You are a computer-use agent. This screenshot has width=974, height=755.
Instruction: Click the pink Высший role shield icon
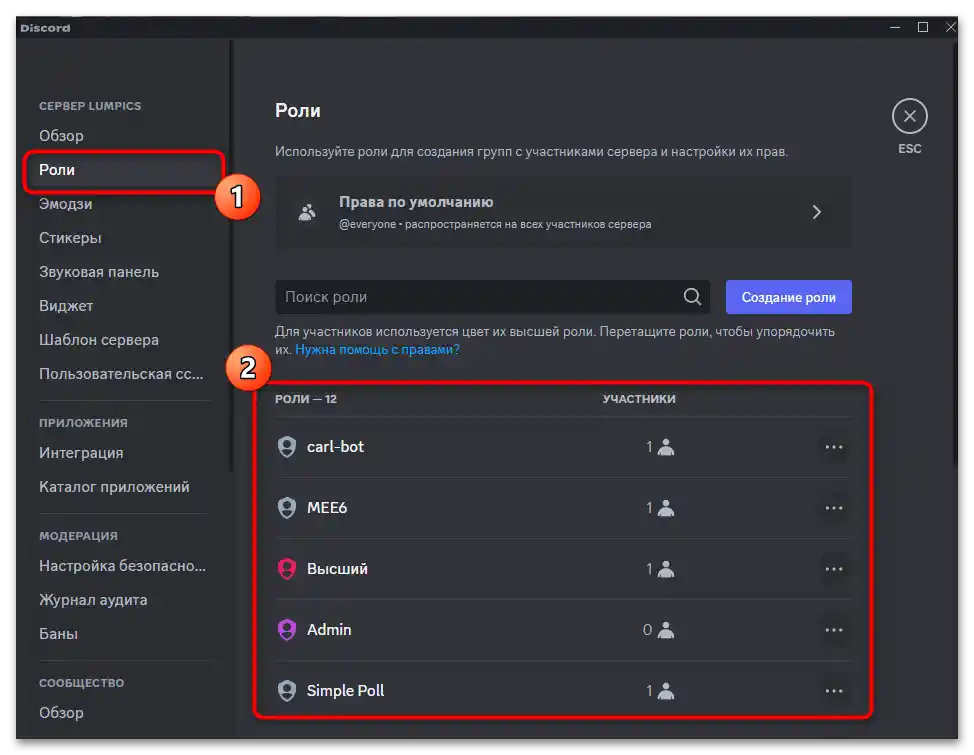(287, 569)
